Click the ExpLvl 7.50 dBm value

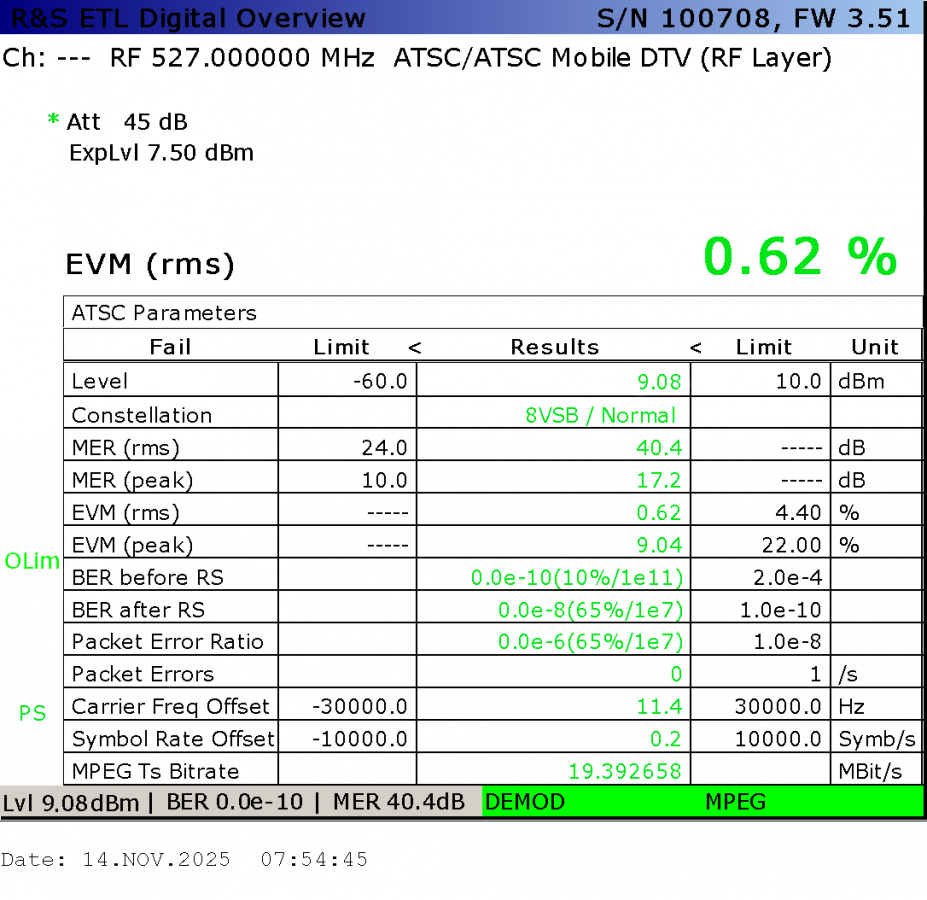point(161,153)
